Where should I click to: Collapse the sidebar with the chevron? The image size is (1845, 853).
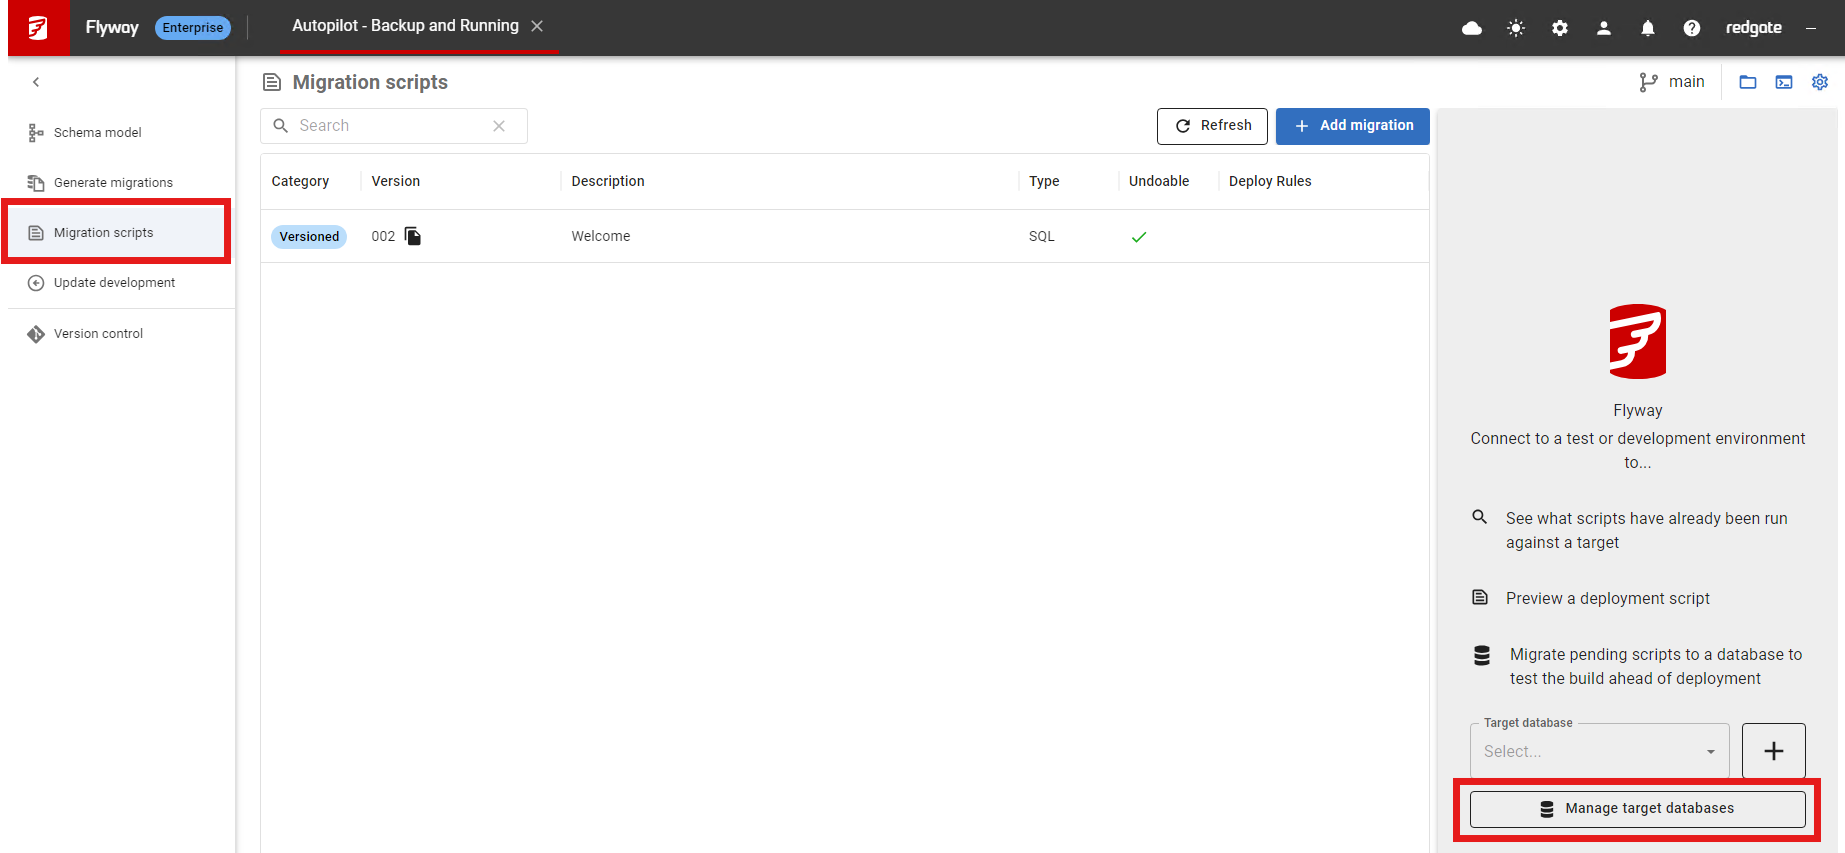coord(36,82)
